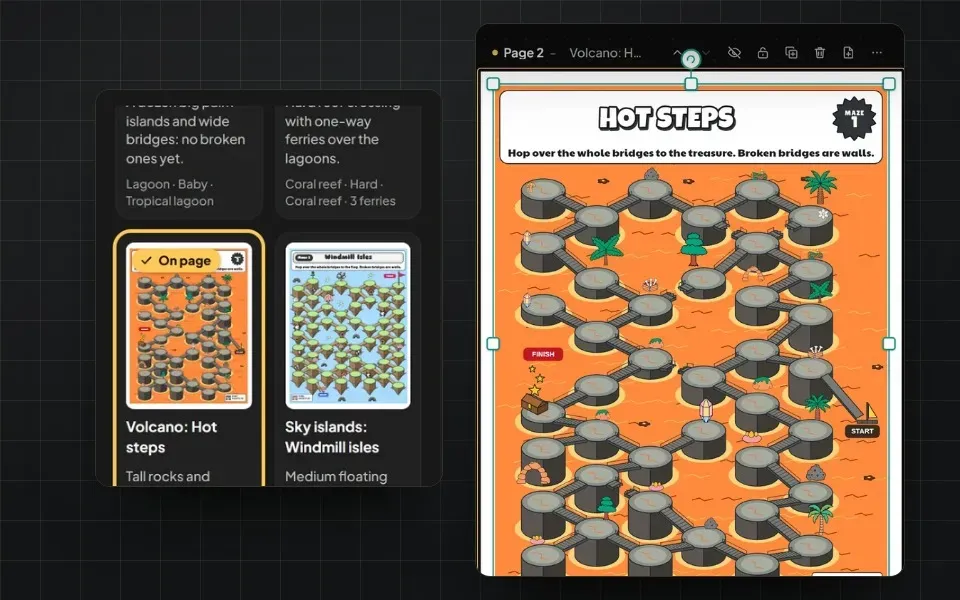Delete Page 2 with the trash icon
Viewport: 960px width, 600px height.
[x=820, y=53]
